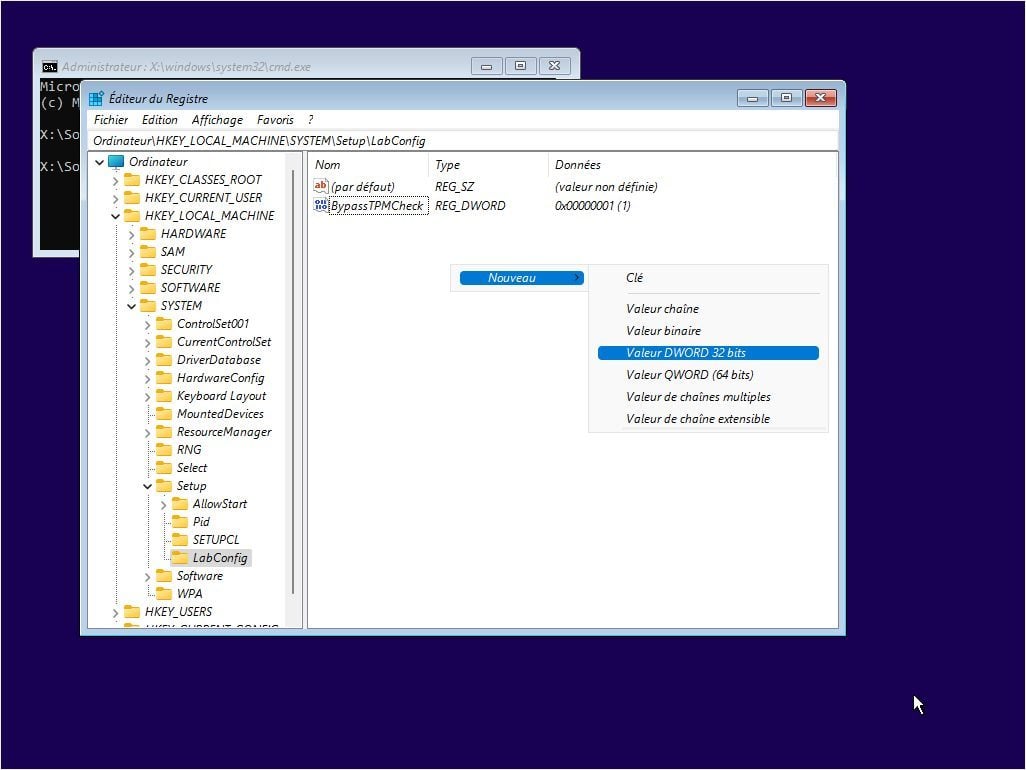Click the ControlSet001 folder icon

coord(164,324)
